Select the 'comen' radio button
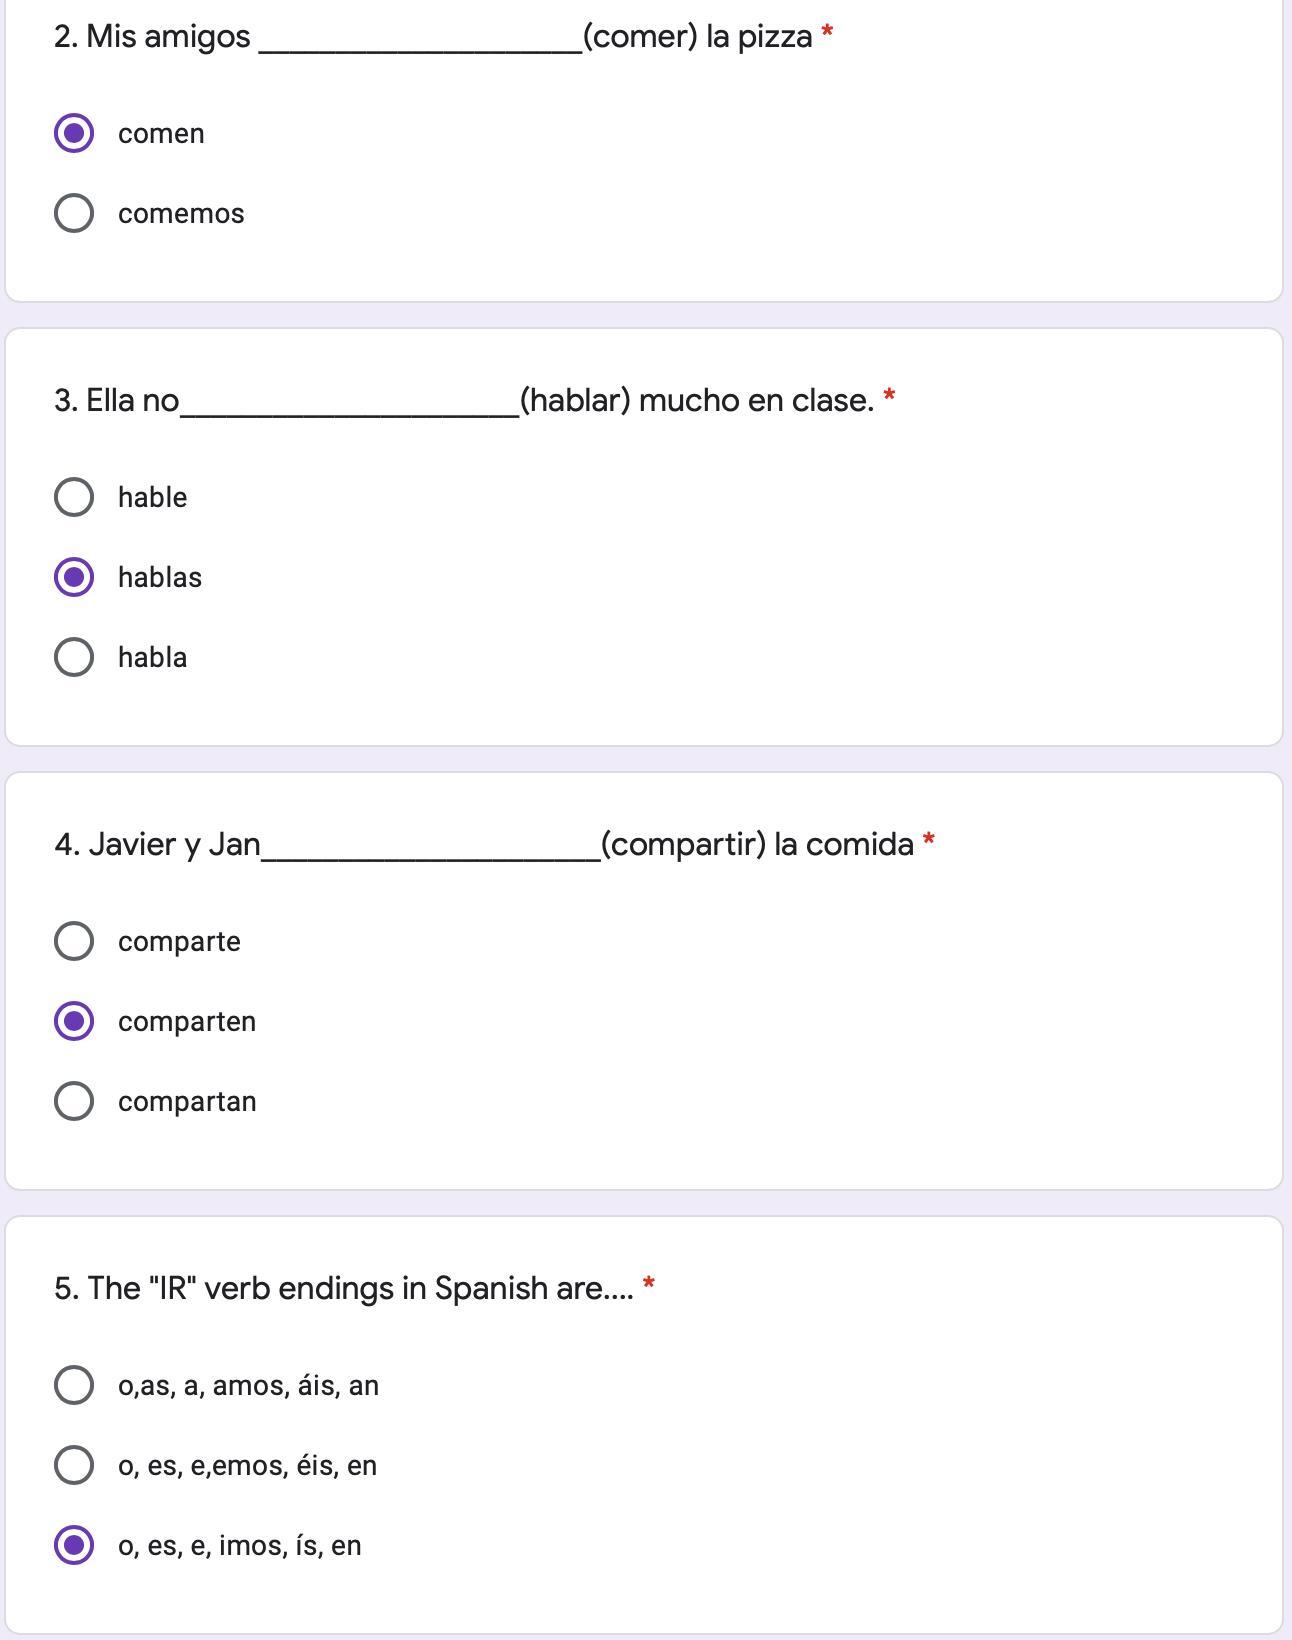The image size is (1292, 1640). coord(74,133)
